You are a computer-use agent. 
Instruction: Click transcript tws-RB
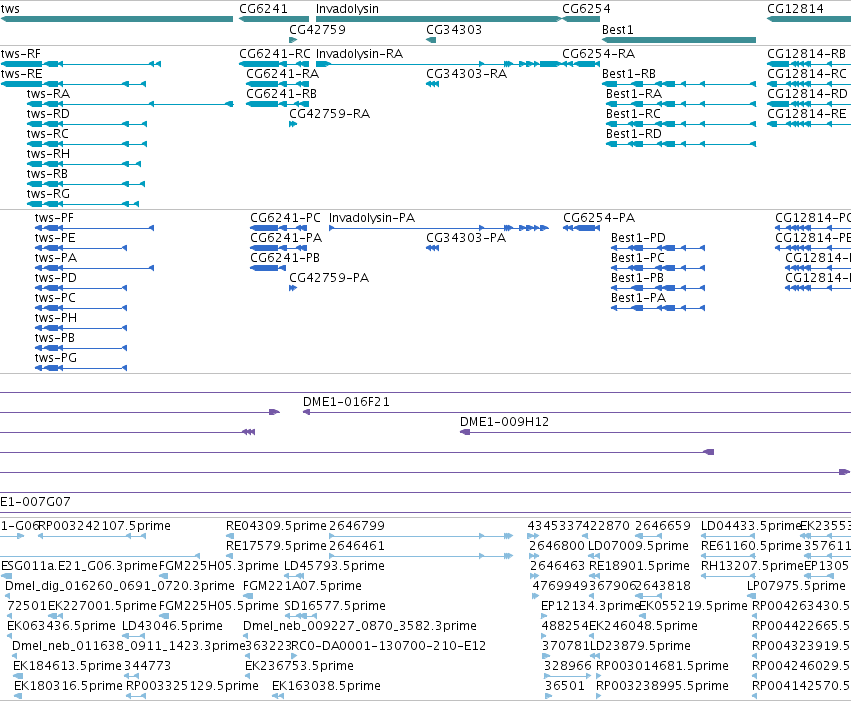(47, 174)
